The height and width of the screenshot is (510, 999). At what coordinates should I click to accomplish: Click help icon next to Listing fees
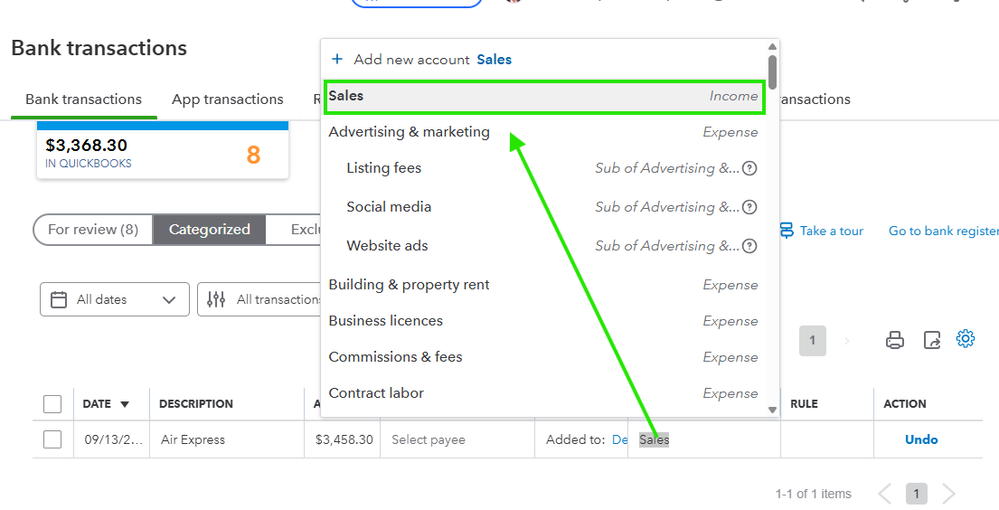pyautogui.click(x=750, y=168)
